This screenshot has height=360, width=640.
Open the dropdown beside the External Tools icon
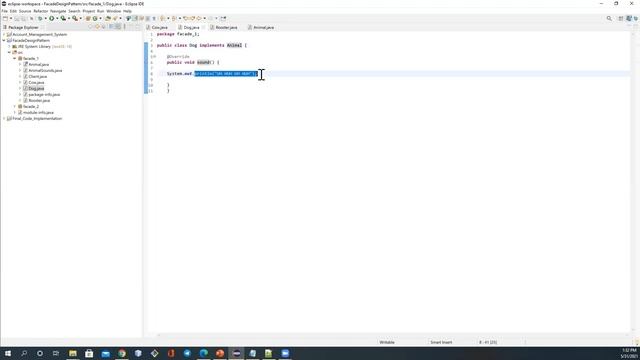point(80,18)
